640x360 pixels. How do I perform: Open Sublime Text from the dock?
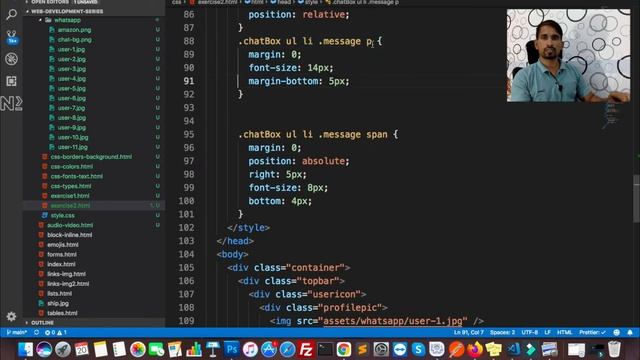coord(362,349)
